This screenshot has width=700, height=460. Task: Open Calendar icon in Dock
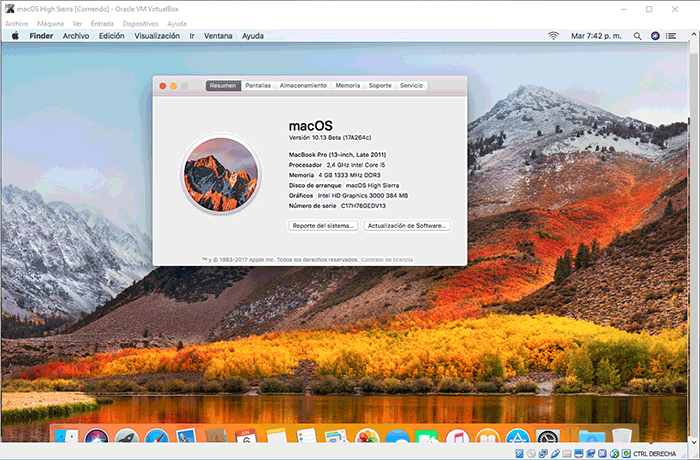(x=246, y=436)
